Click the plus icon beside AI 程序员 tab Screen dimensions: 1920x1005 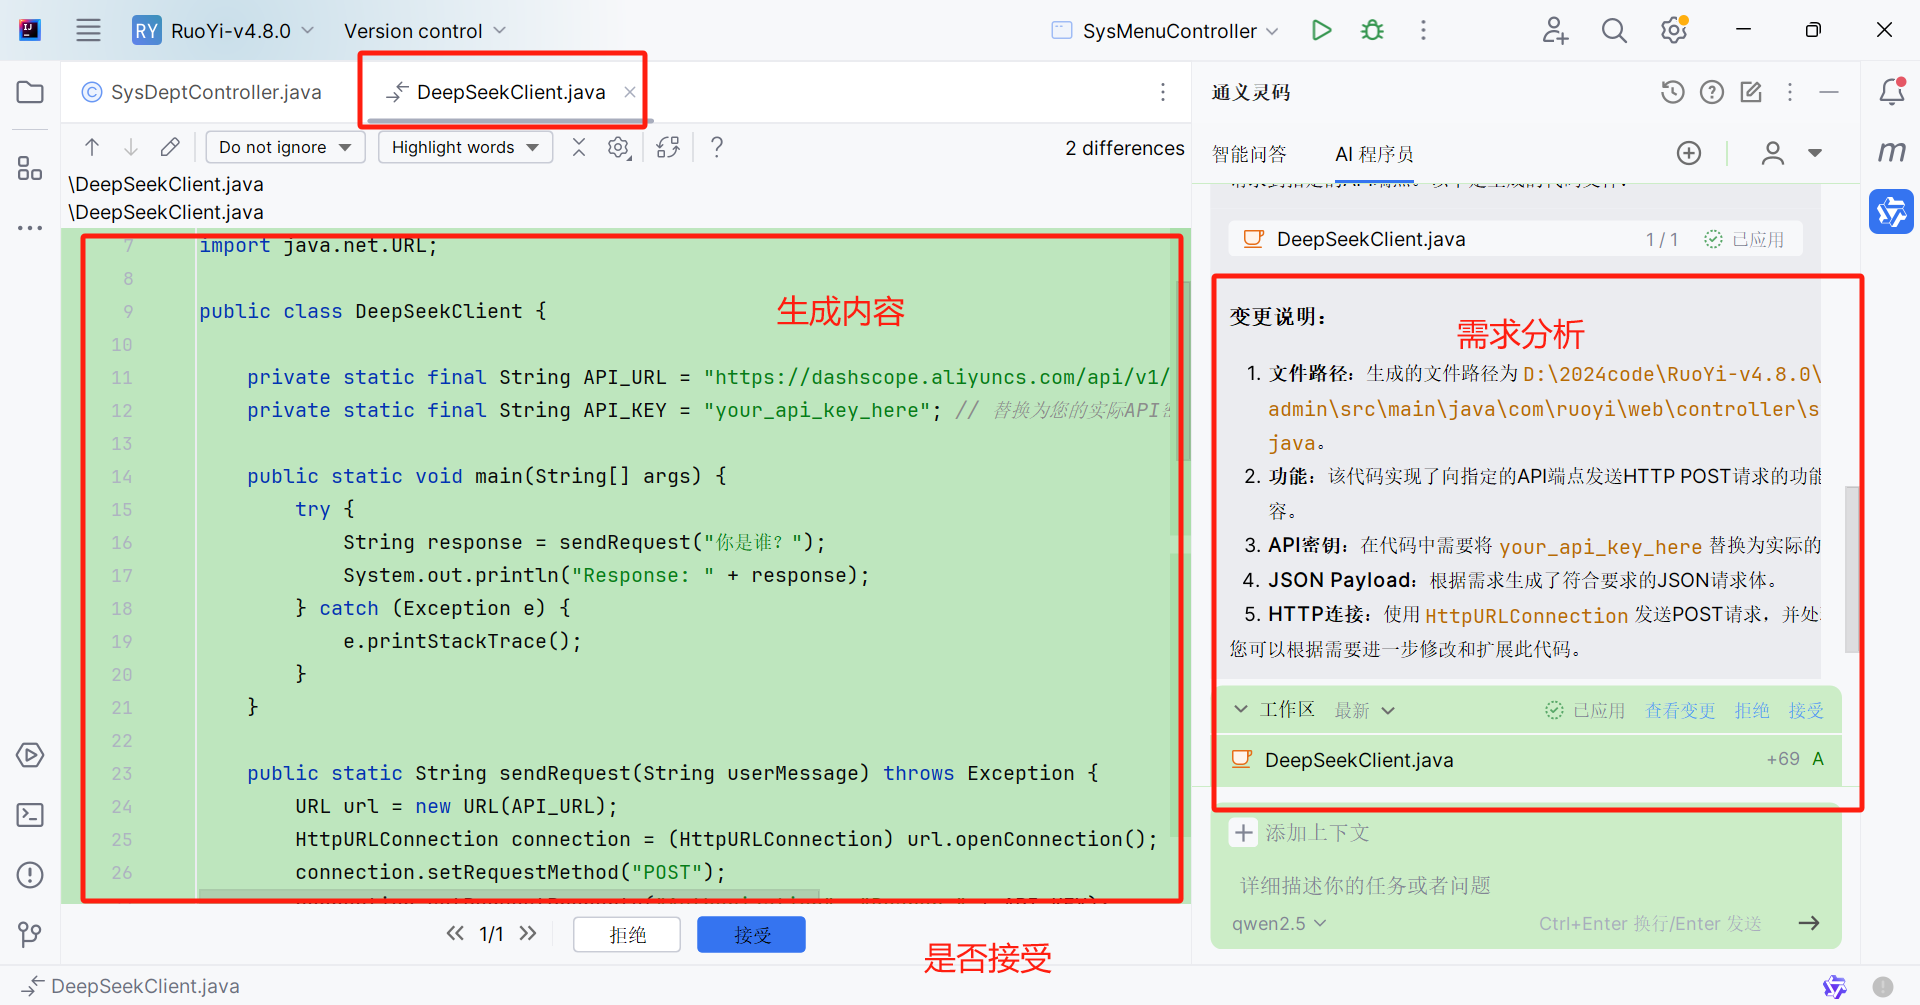pyautogui.click(x=1689, y=153)
